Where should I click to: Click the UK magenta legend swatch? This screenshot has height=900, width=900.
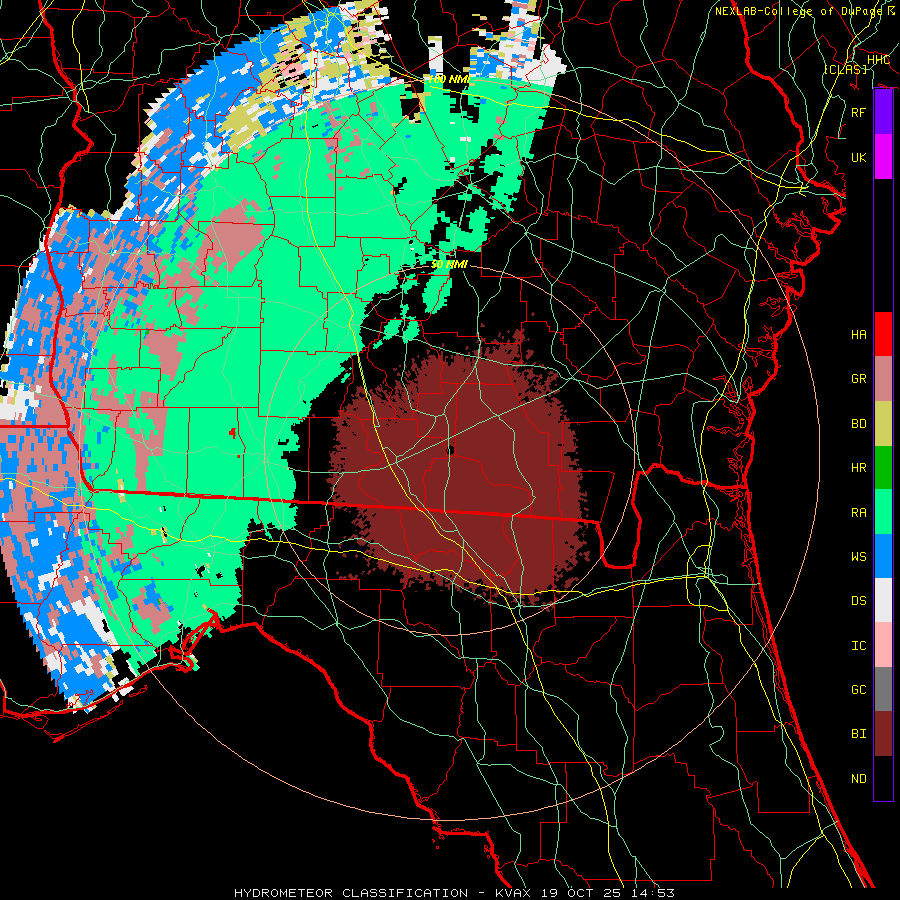coord(883,157)
